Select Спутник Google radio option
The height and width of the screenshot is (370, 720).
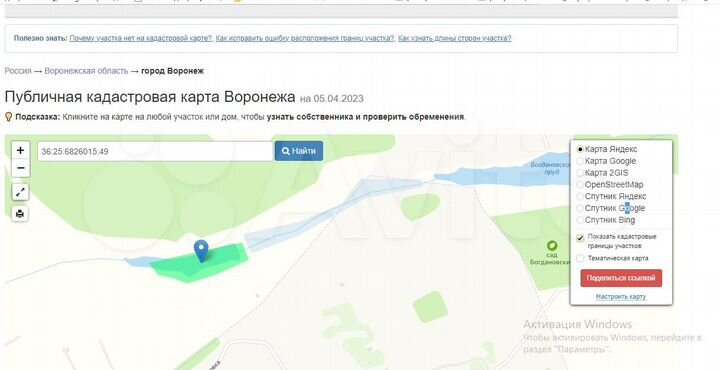580,208
